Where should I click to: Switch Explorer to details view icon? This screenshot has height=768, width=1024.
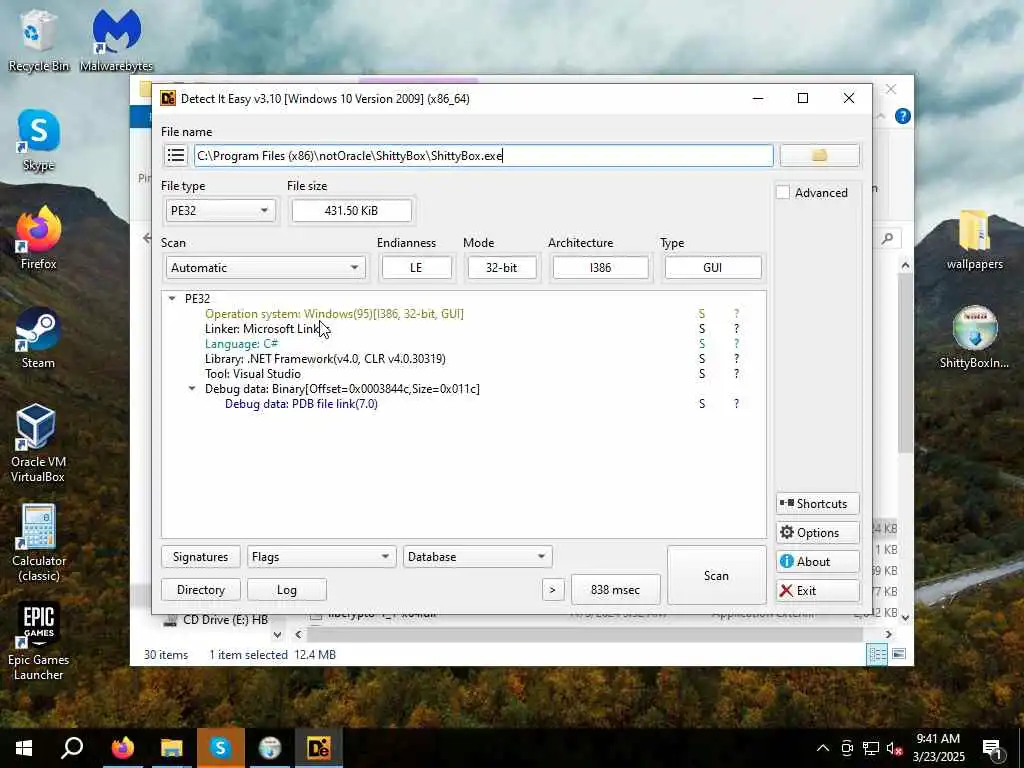click(x=877, y=654)
